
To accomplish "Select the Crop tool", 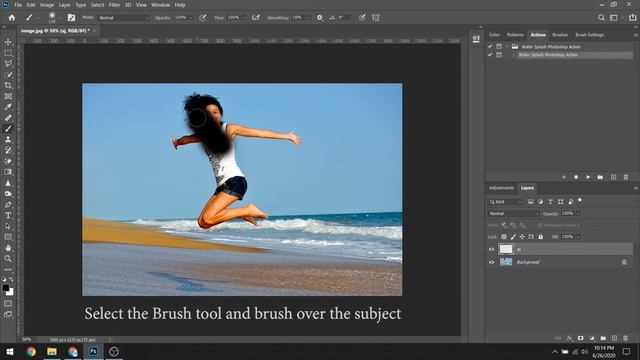I will 8,85.
